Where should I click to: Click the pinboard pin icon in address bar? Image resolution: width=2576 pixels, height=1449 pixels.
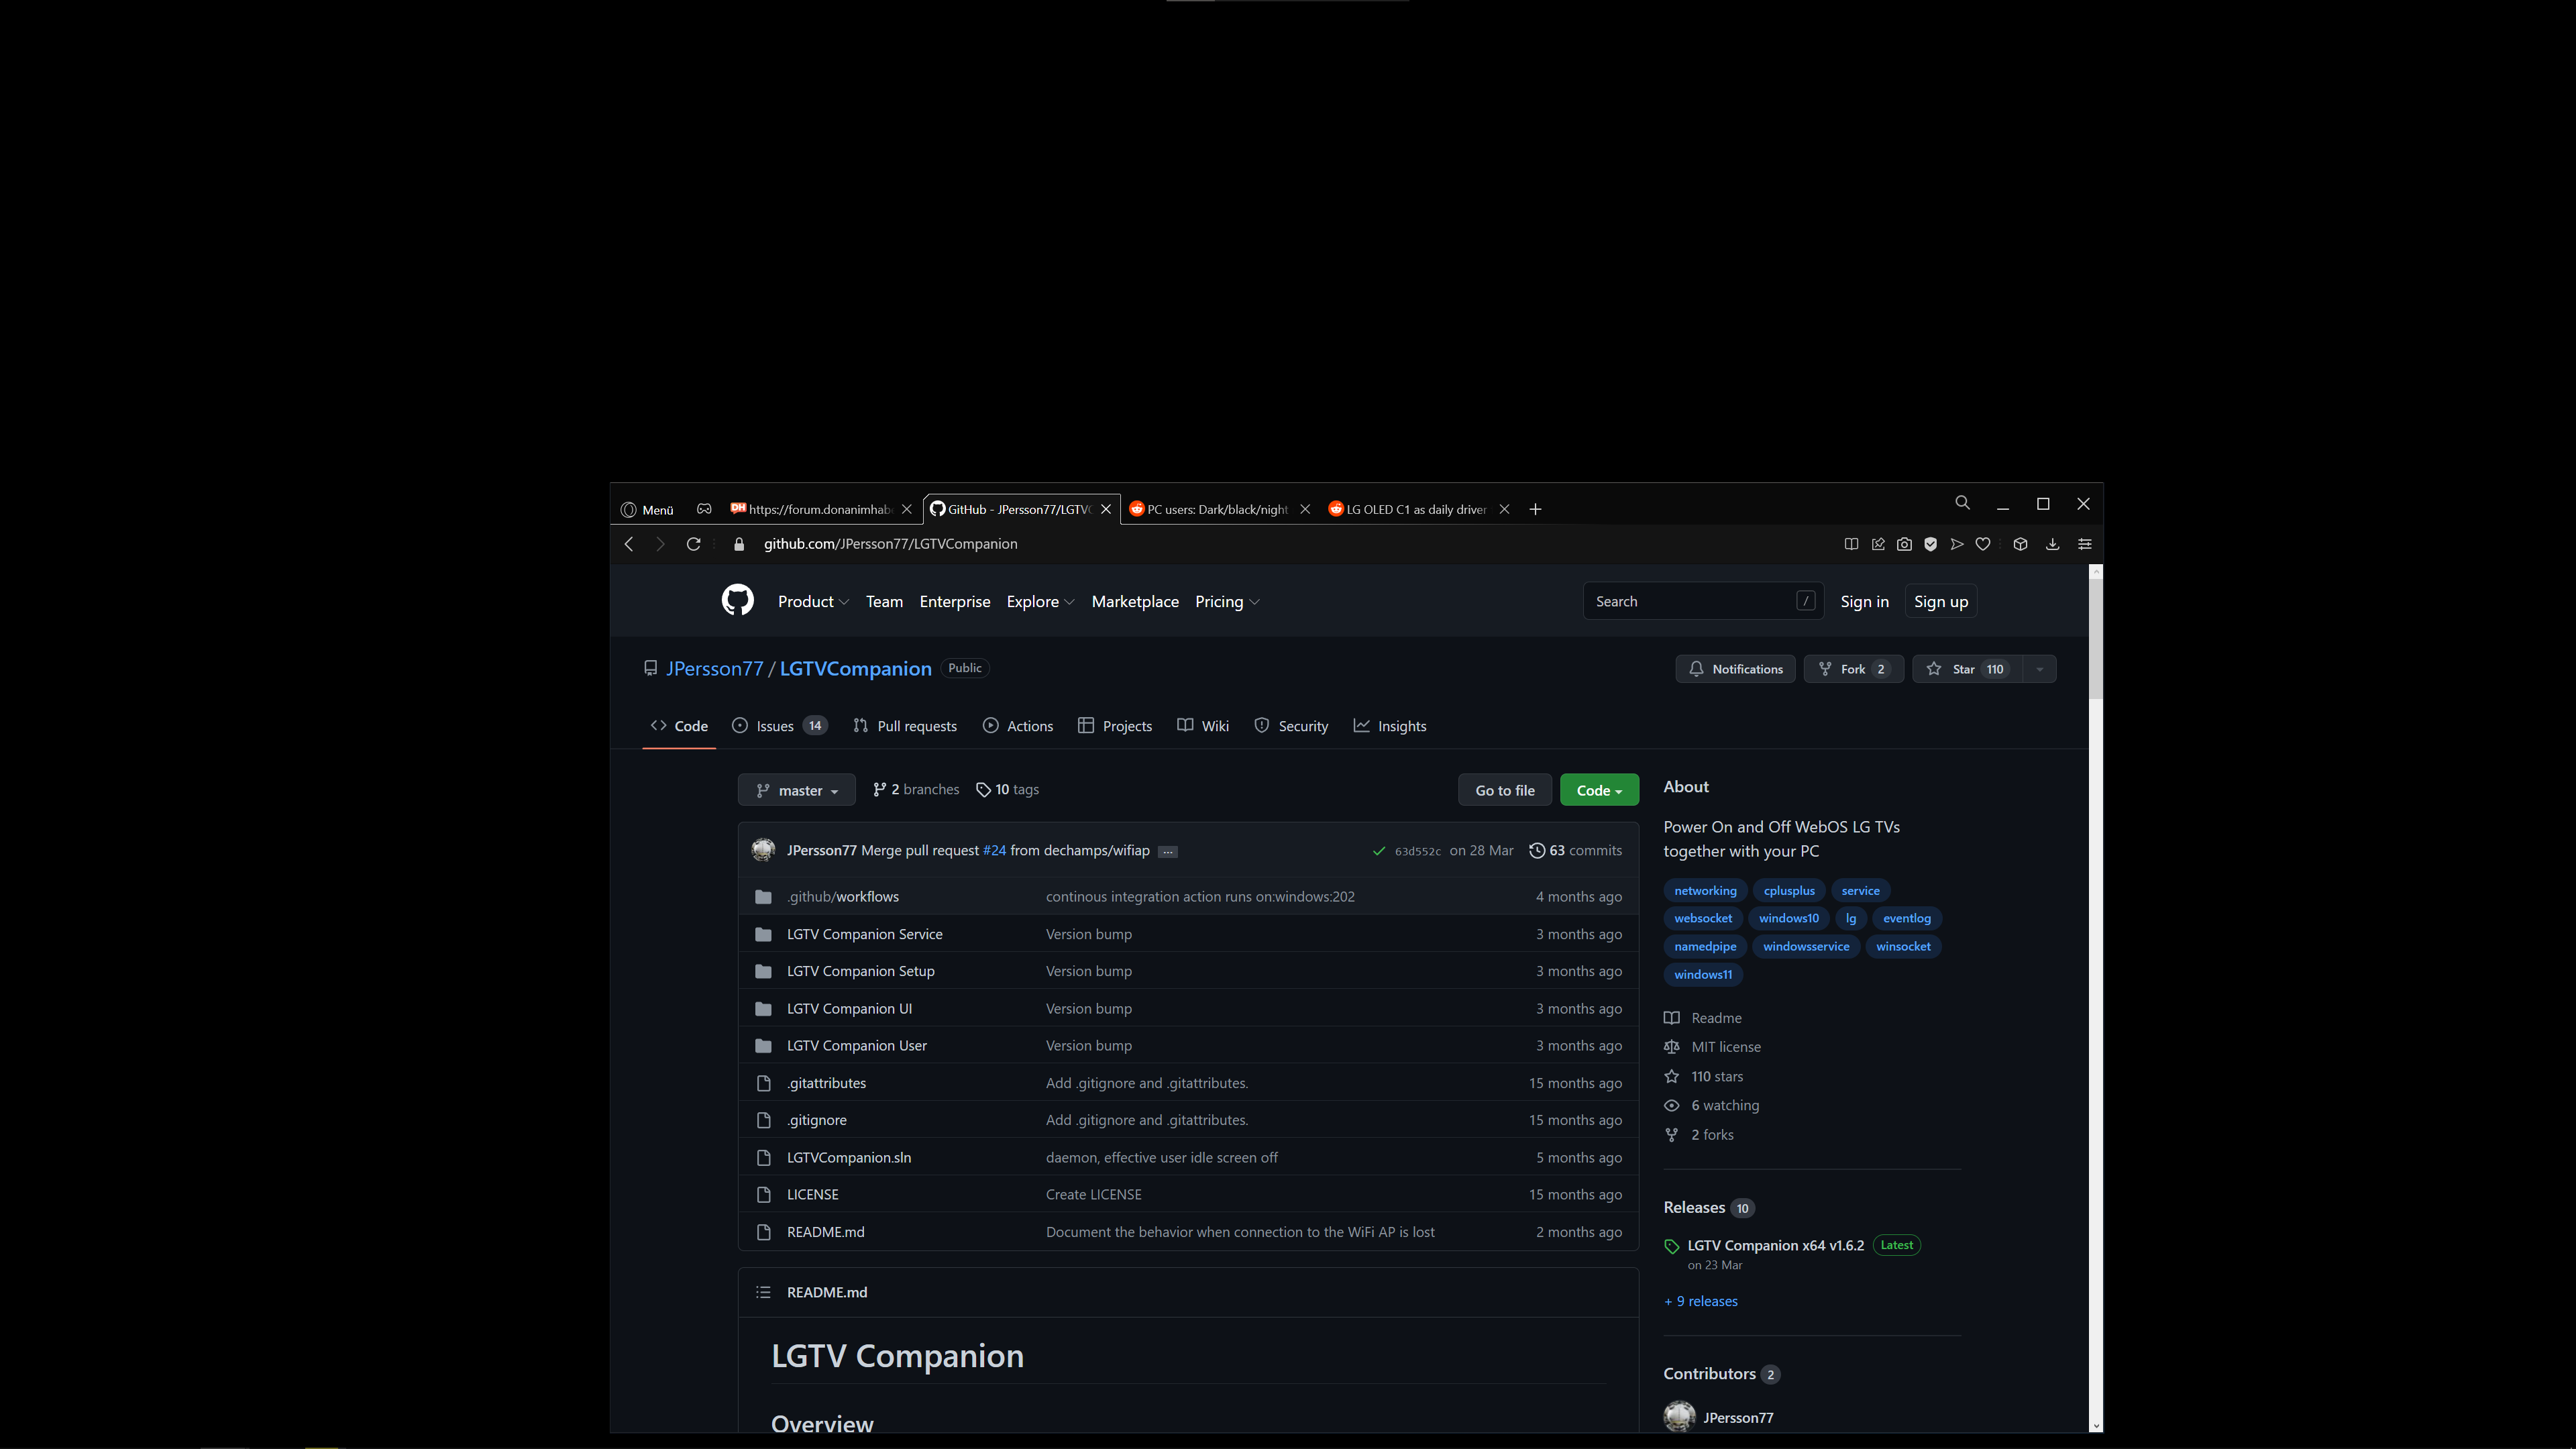(x=1878, y=544)
